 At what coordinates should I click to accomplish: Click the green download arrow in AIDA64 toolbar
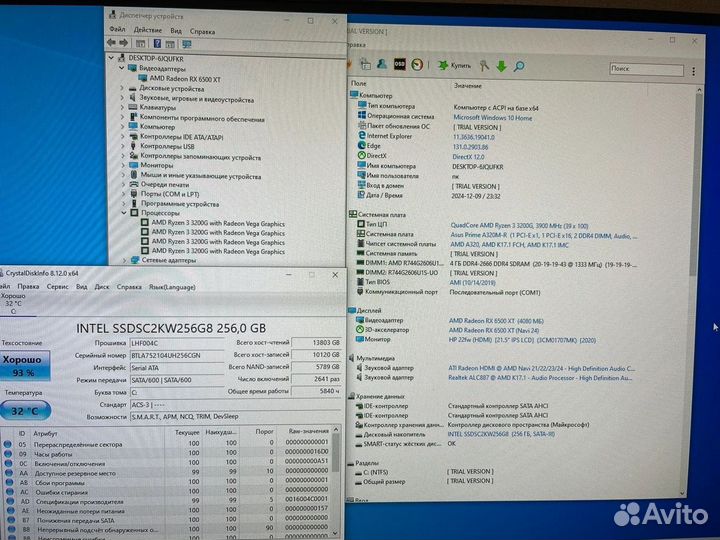coord(499,65)
